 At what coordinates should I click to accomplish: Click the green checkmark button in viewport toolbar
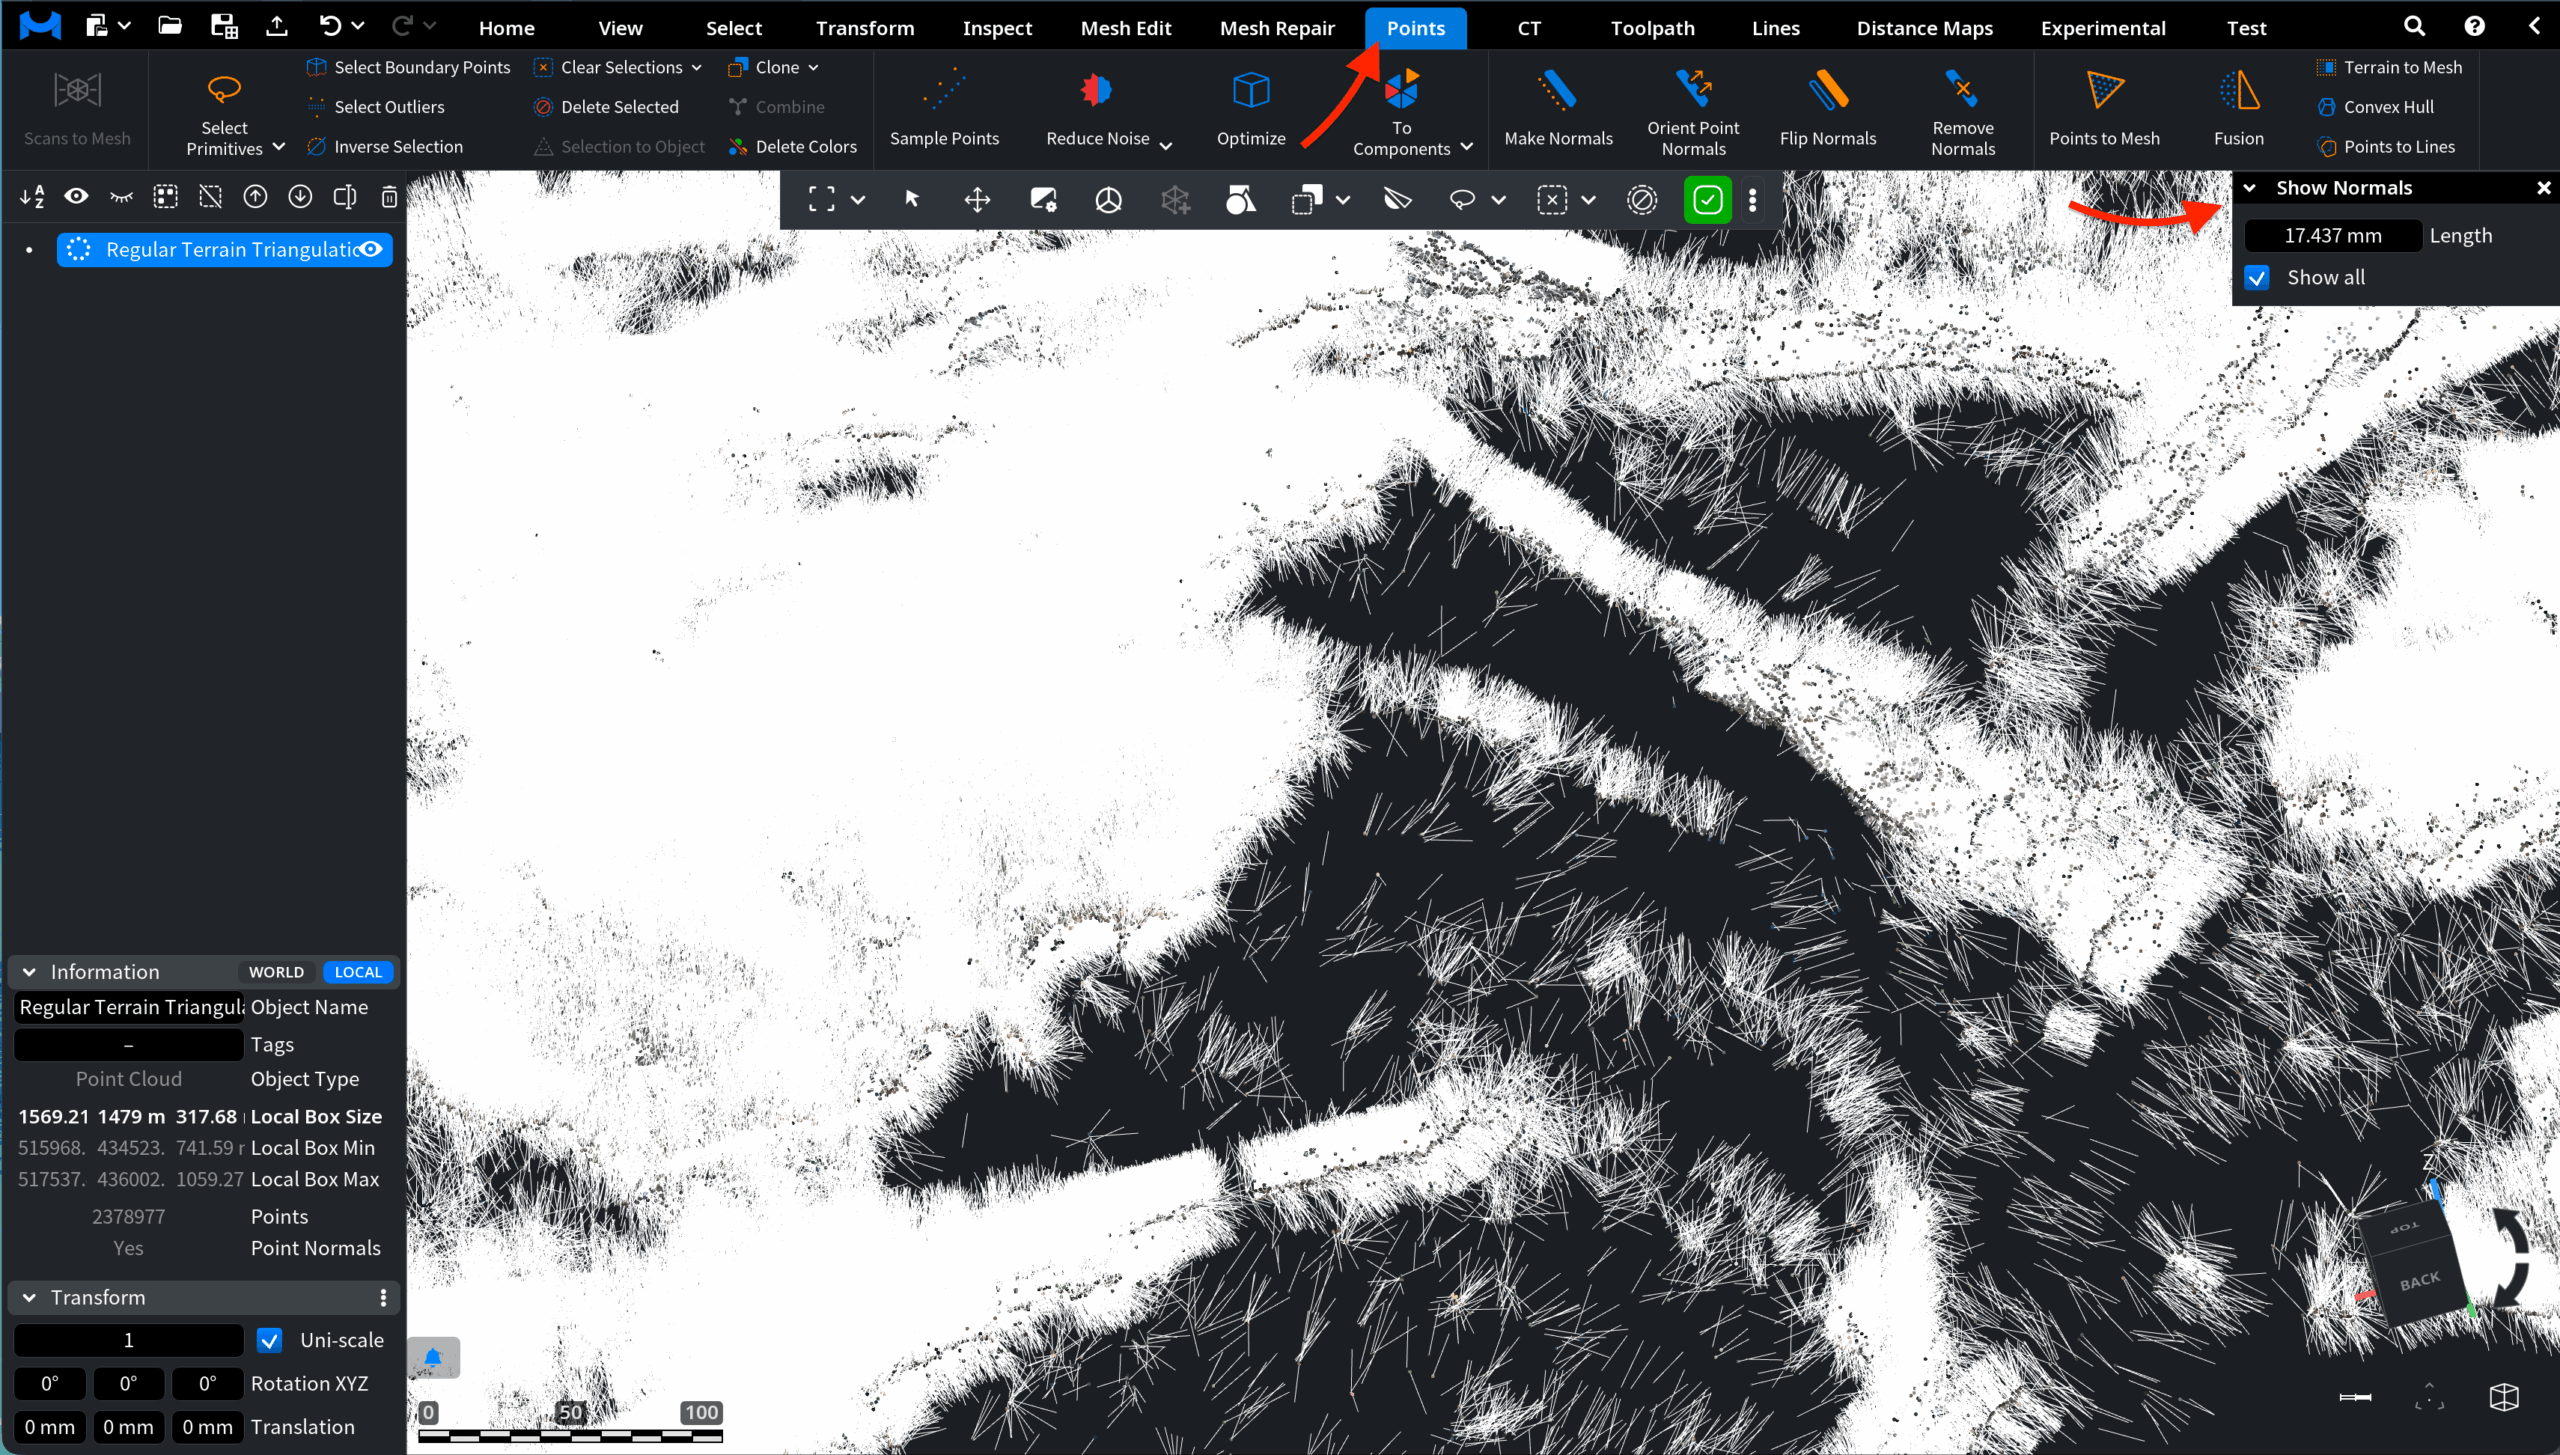click(1707, 199)
